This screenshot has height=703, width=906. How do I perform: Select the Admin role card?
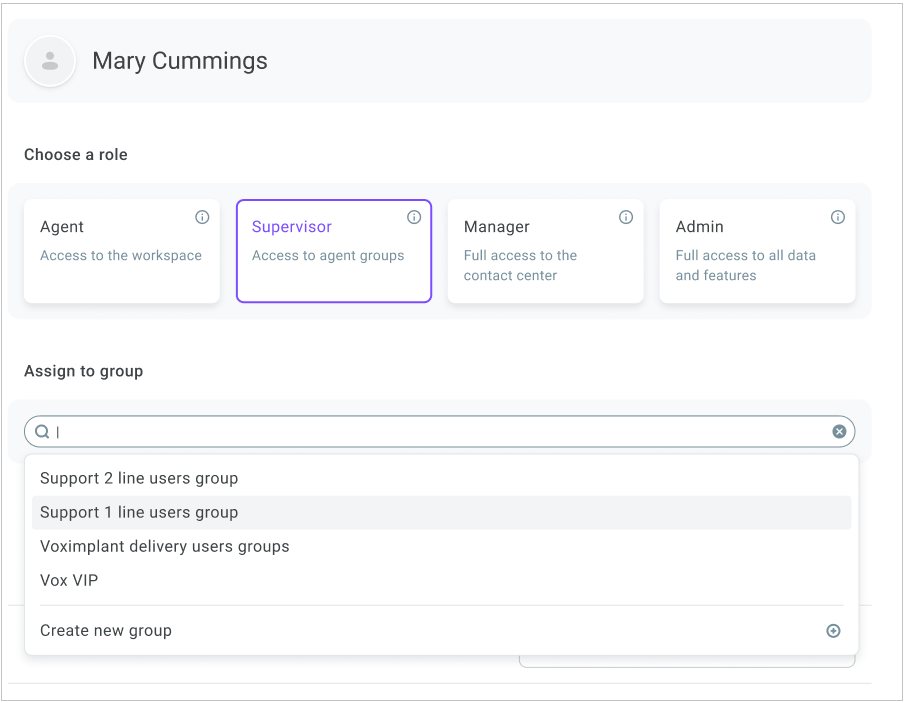click(x=758, y=251)
